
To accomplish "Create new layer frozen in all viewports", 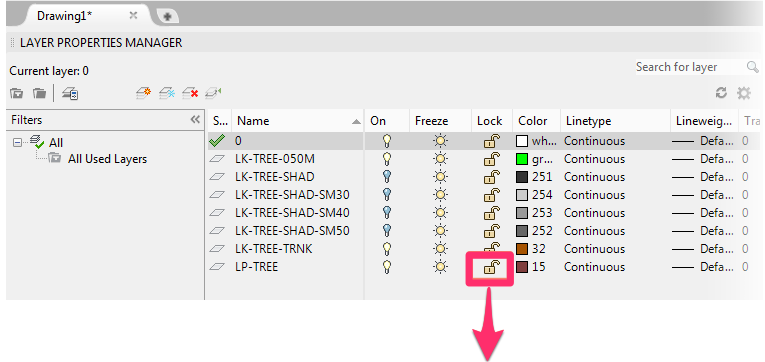I will (167, 92).
